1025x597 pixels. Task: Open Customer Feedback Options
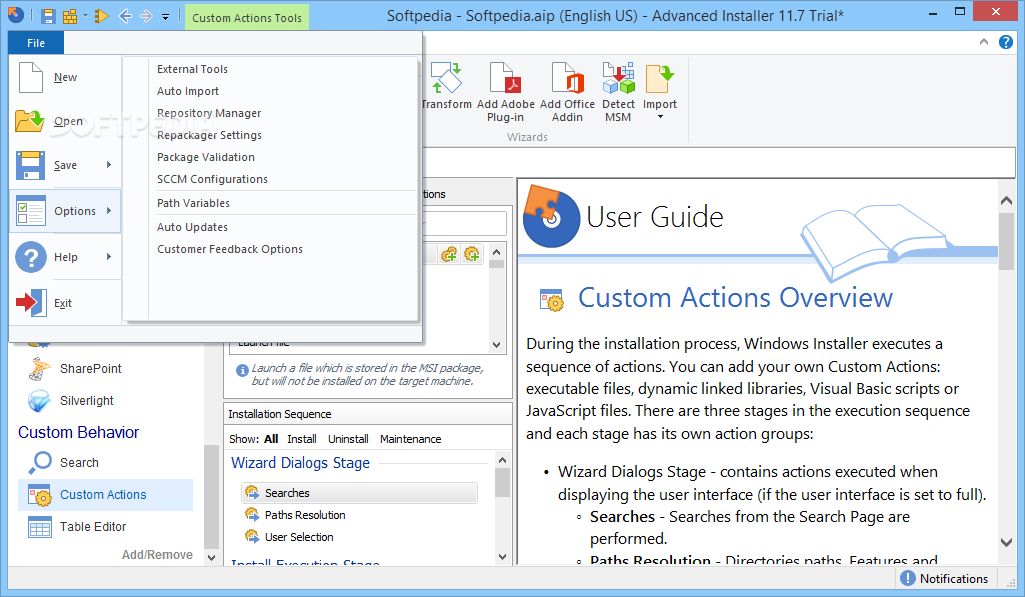230,250
